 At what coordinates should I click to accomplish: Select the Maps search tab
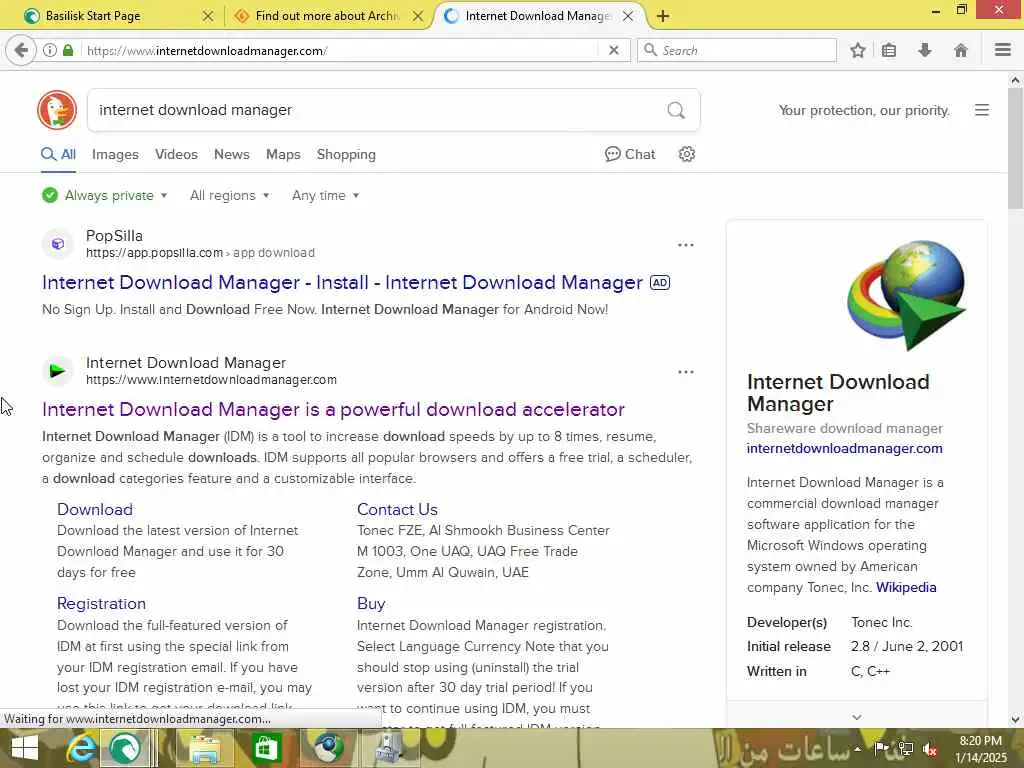pos(283,155)
